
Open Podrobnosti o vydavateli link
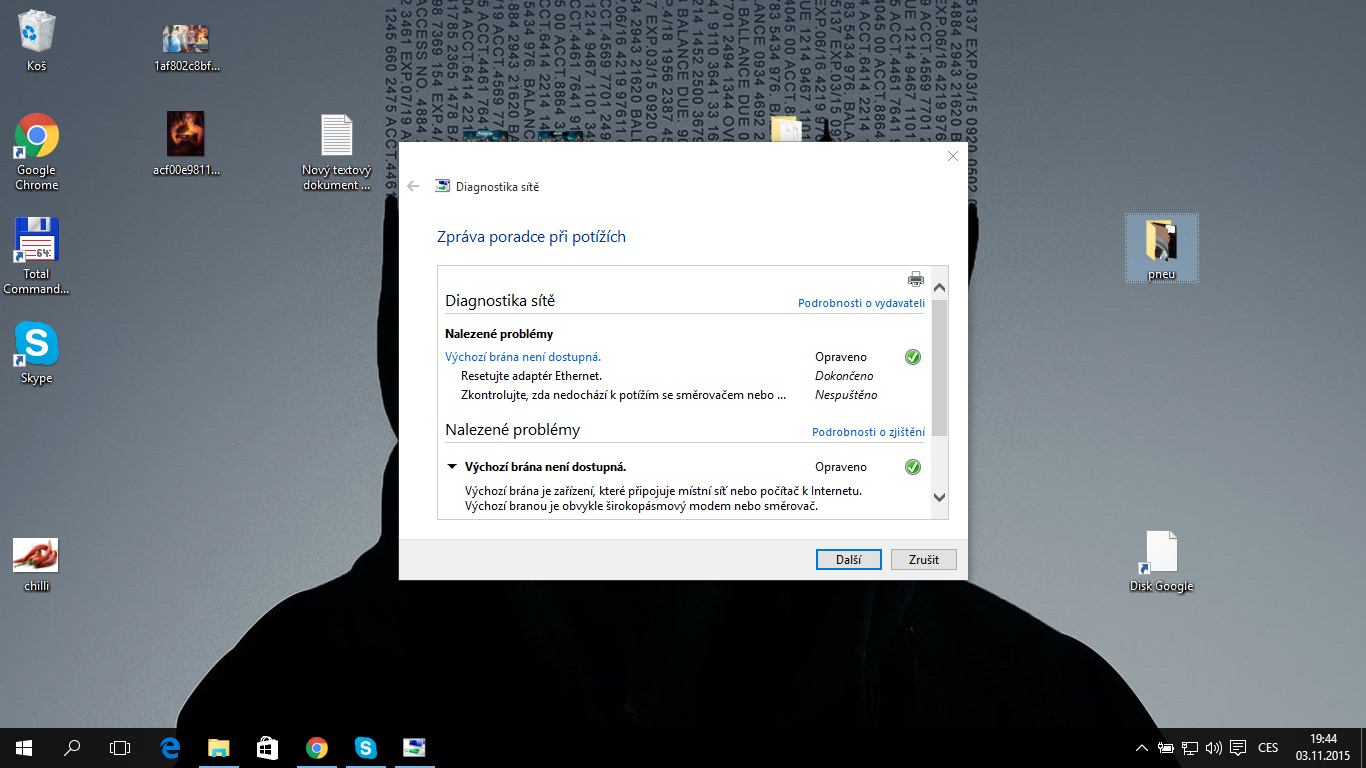pyautogui.click(x=861, y=303)
